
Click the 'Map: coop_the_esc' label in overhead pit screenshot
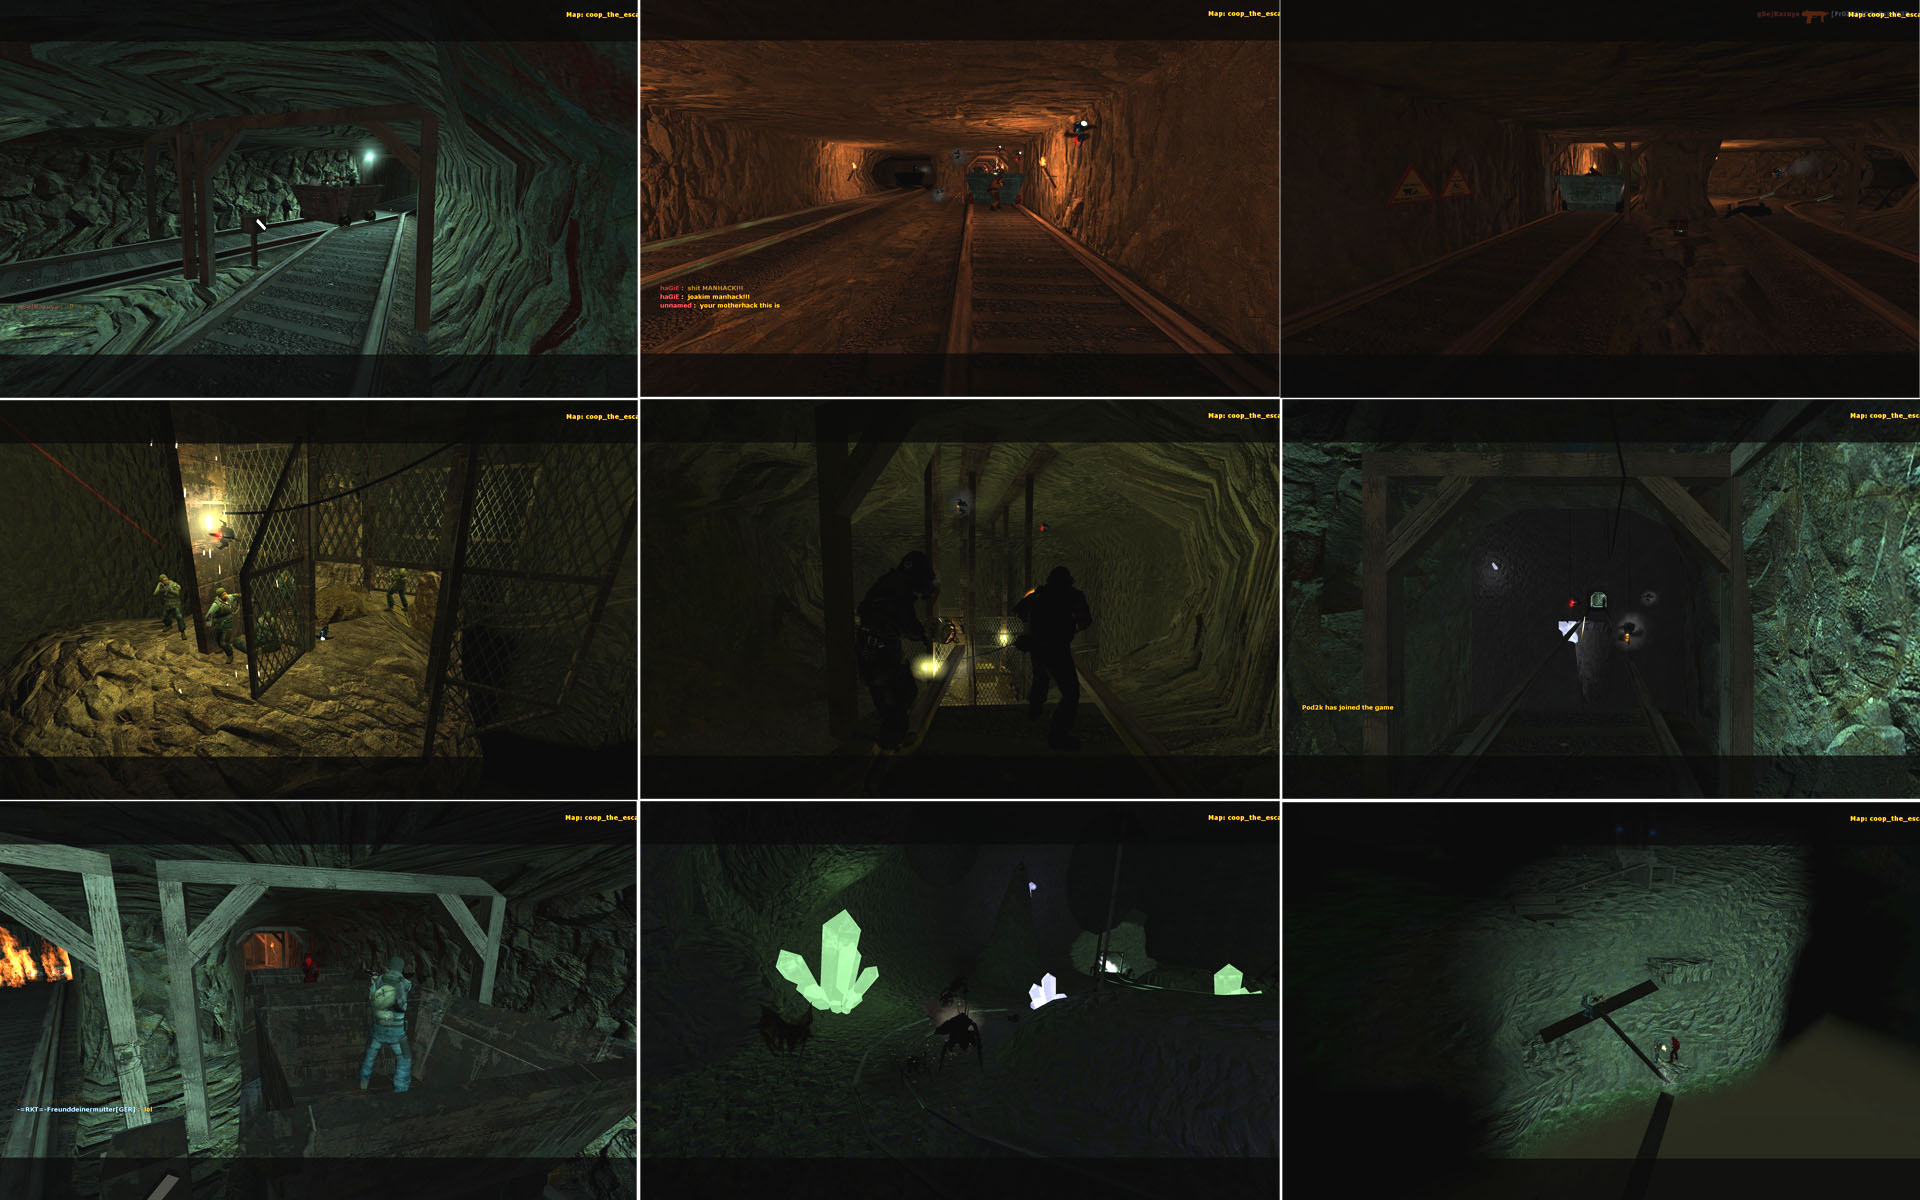(1884, 819)
